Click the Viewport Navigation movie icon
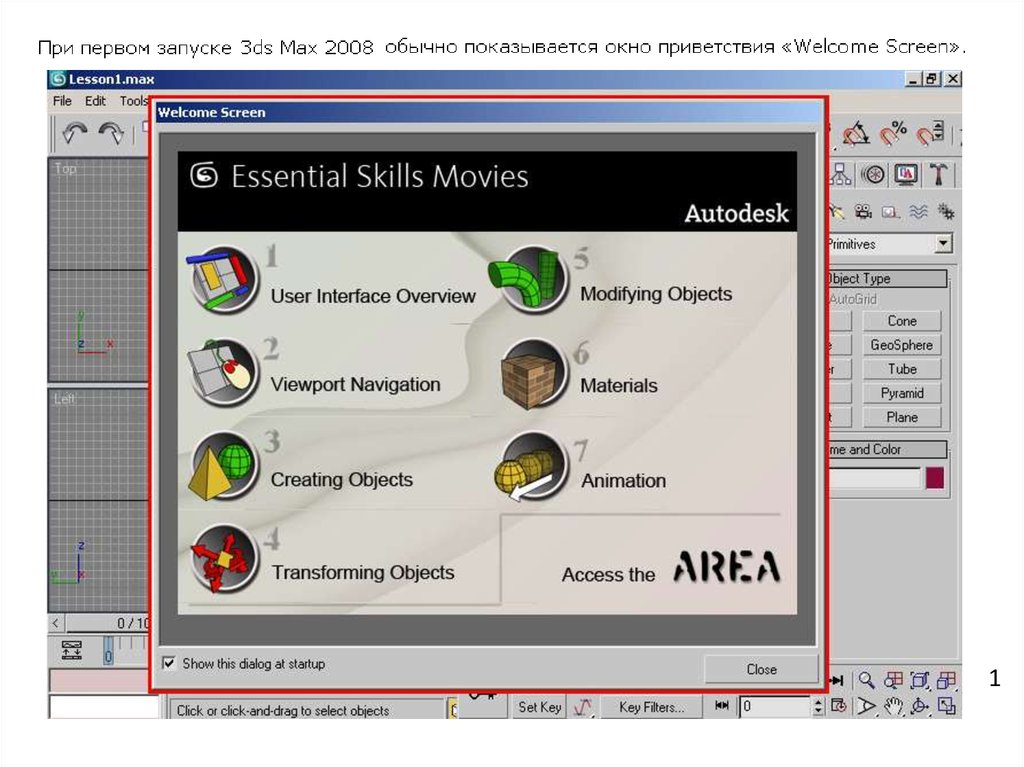 pyautogui.click(x=223, y=371)
